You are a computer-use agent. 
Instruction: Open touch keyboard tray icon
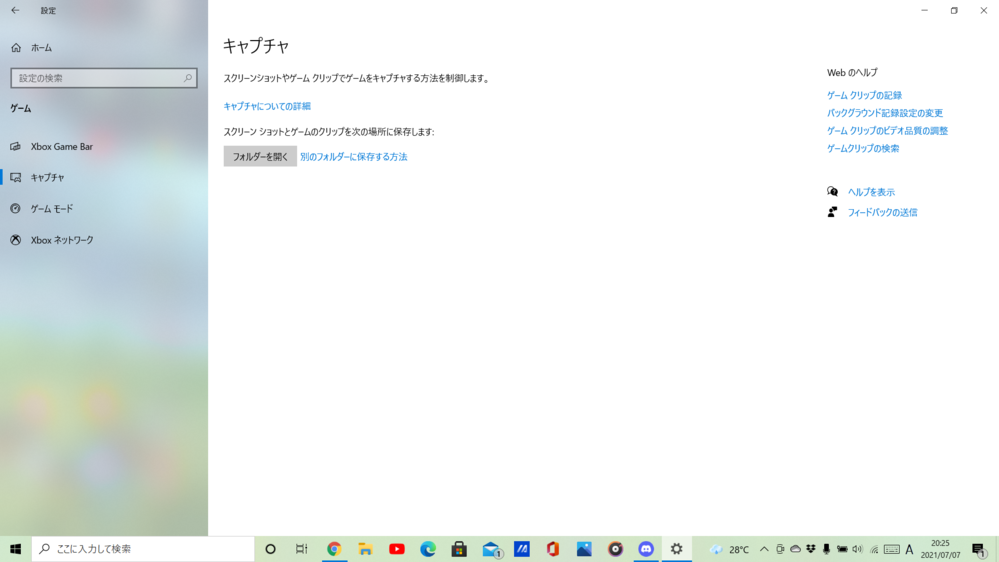(x=892, y=549)
